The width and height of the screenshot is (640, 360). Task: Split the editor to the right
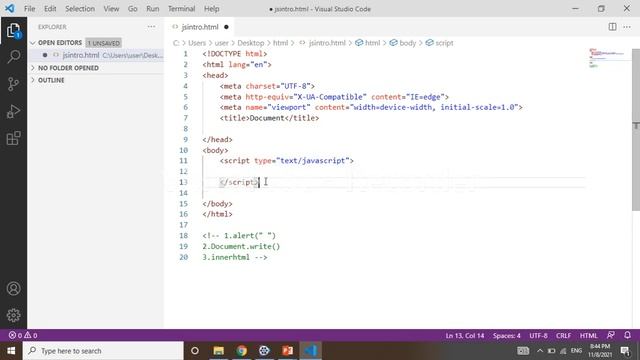[x=612, y=27]
